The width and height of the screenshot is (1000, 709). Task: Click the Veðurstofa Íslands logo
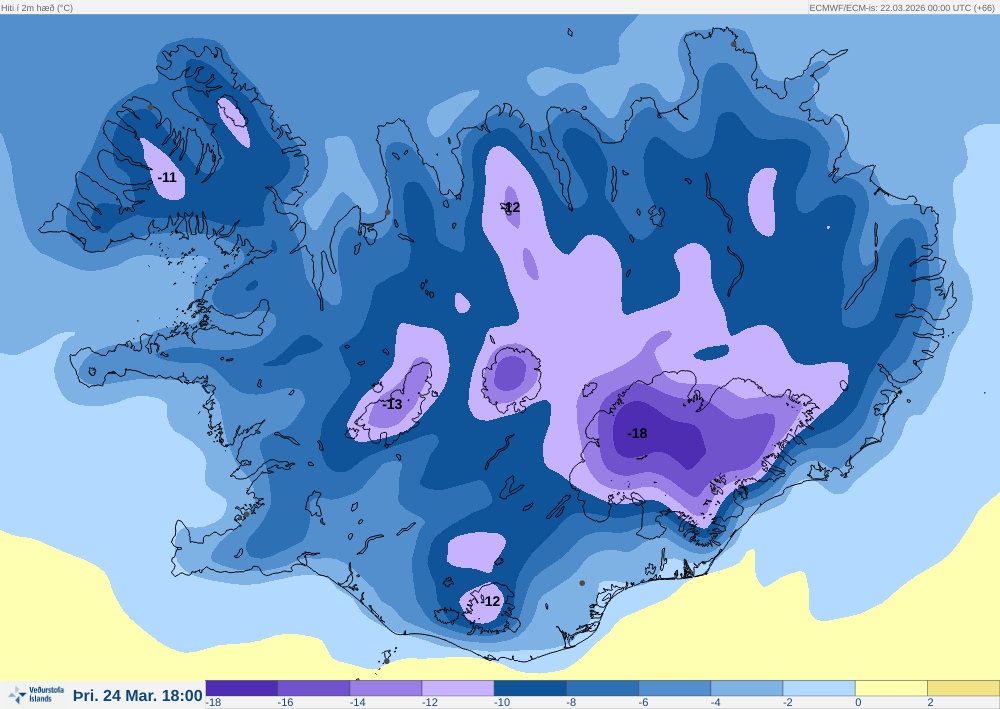[37, 694]
